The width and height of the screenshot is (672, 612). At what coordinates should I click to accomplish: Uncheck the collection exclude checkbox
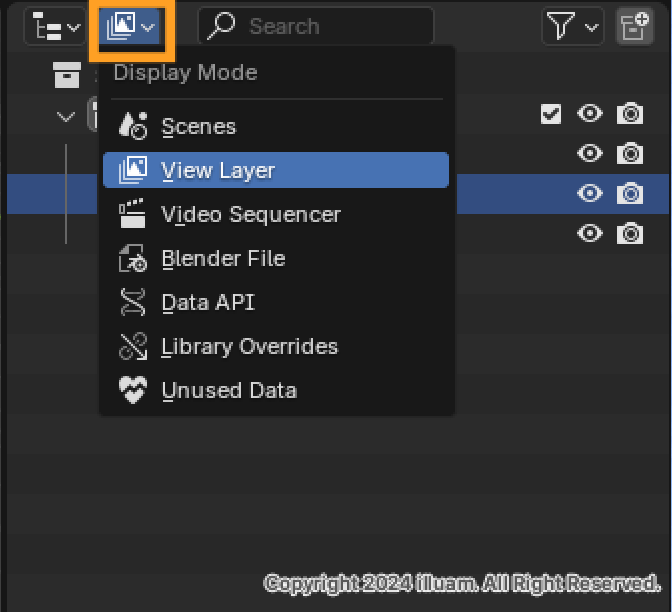click(x=551, y=114)
